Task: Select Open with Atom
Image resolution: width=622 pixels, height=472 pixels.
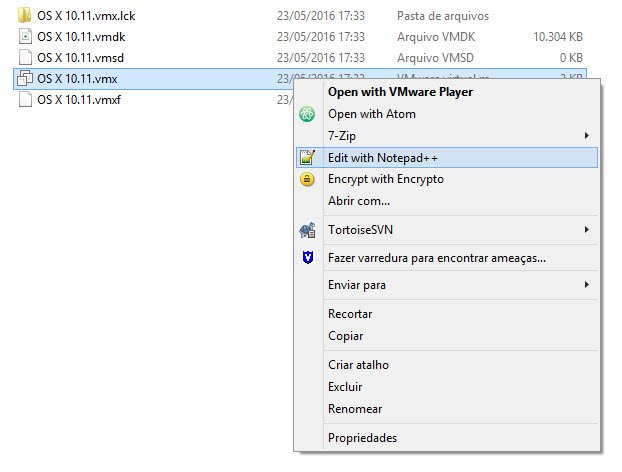Action: pos(447,114)
